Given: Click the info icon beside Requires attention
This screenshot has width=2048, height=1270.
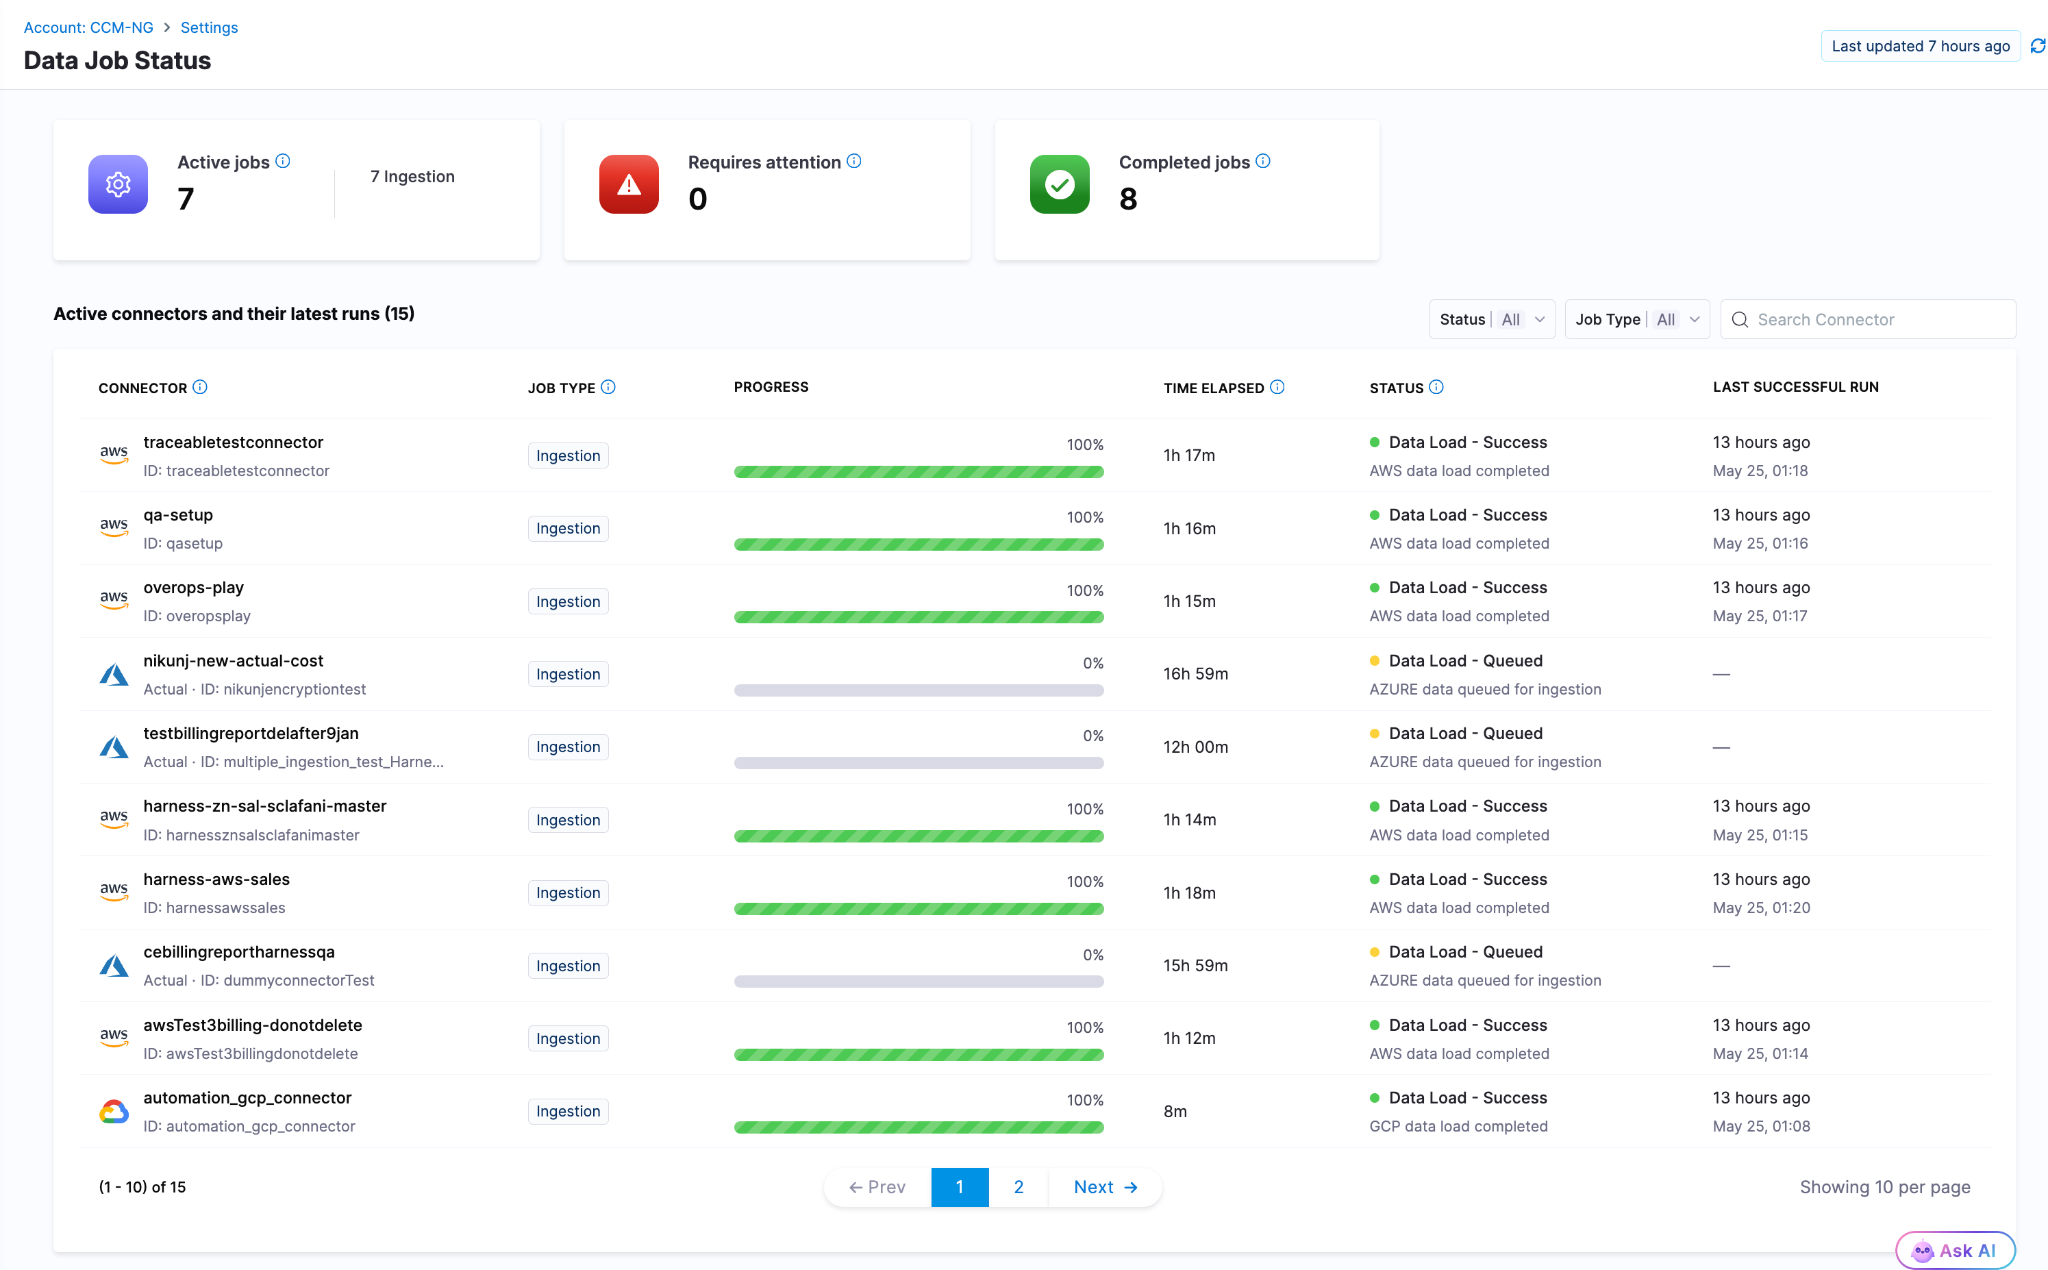Looking at the screenshot, I should point(854,161).
